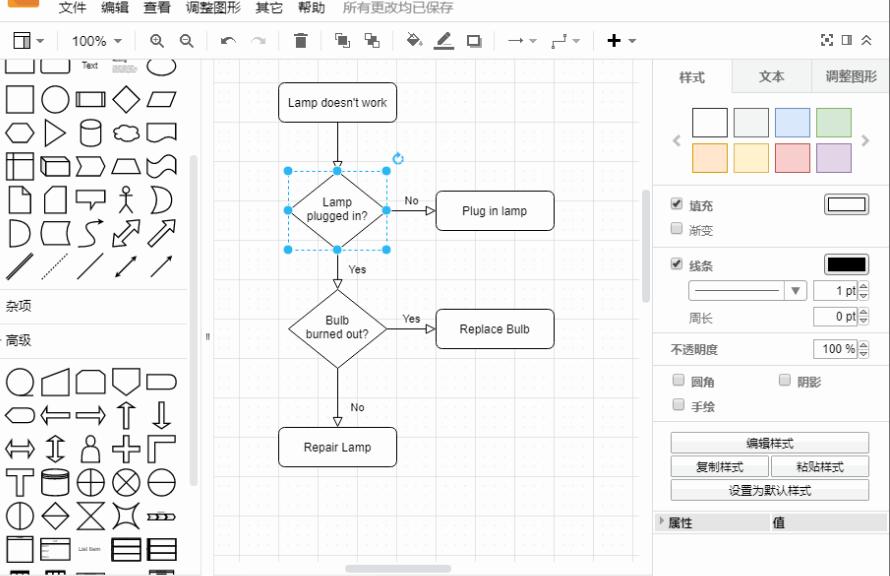This screenshot has height=576, width=890.
Task: Uncheck the 填充 fill checkbox
Action: 677,204
